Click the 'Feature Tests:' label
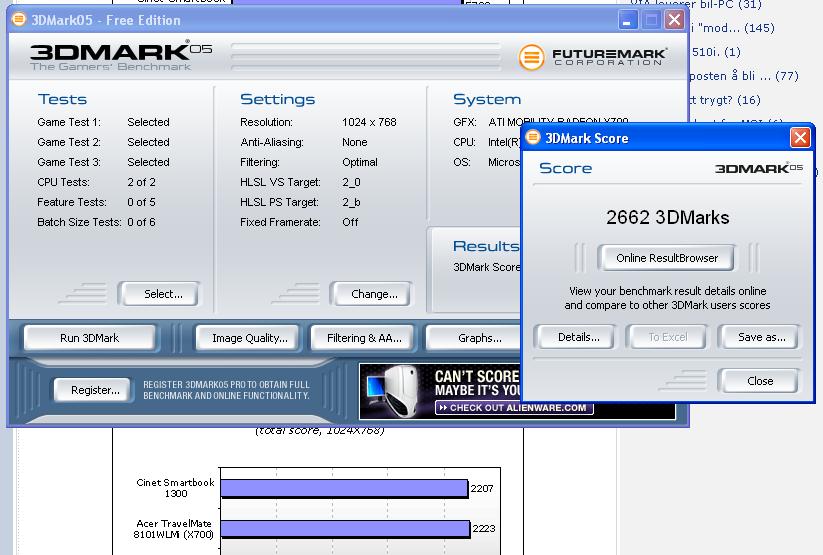Viewport: 823px width, 555px height. (71, 202)
